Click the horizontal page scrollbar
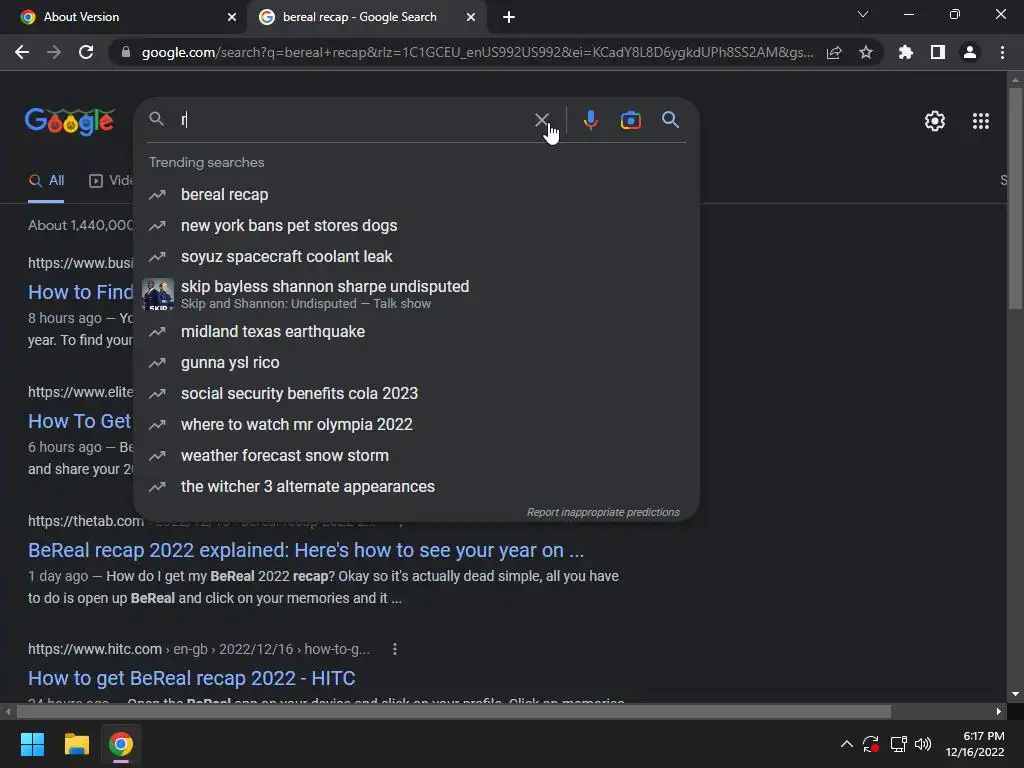This screenshot has height=768, width=1024. pyautogui.click(x=453, y=711)
